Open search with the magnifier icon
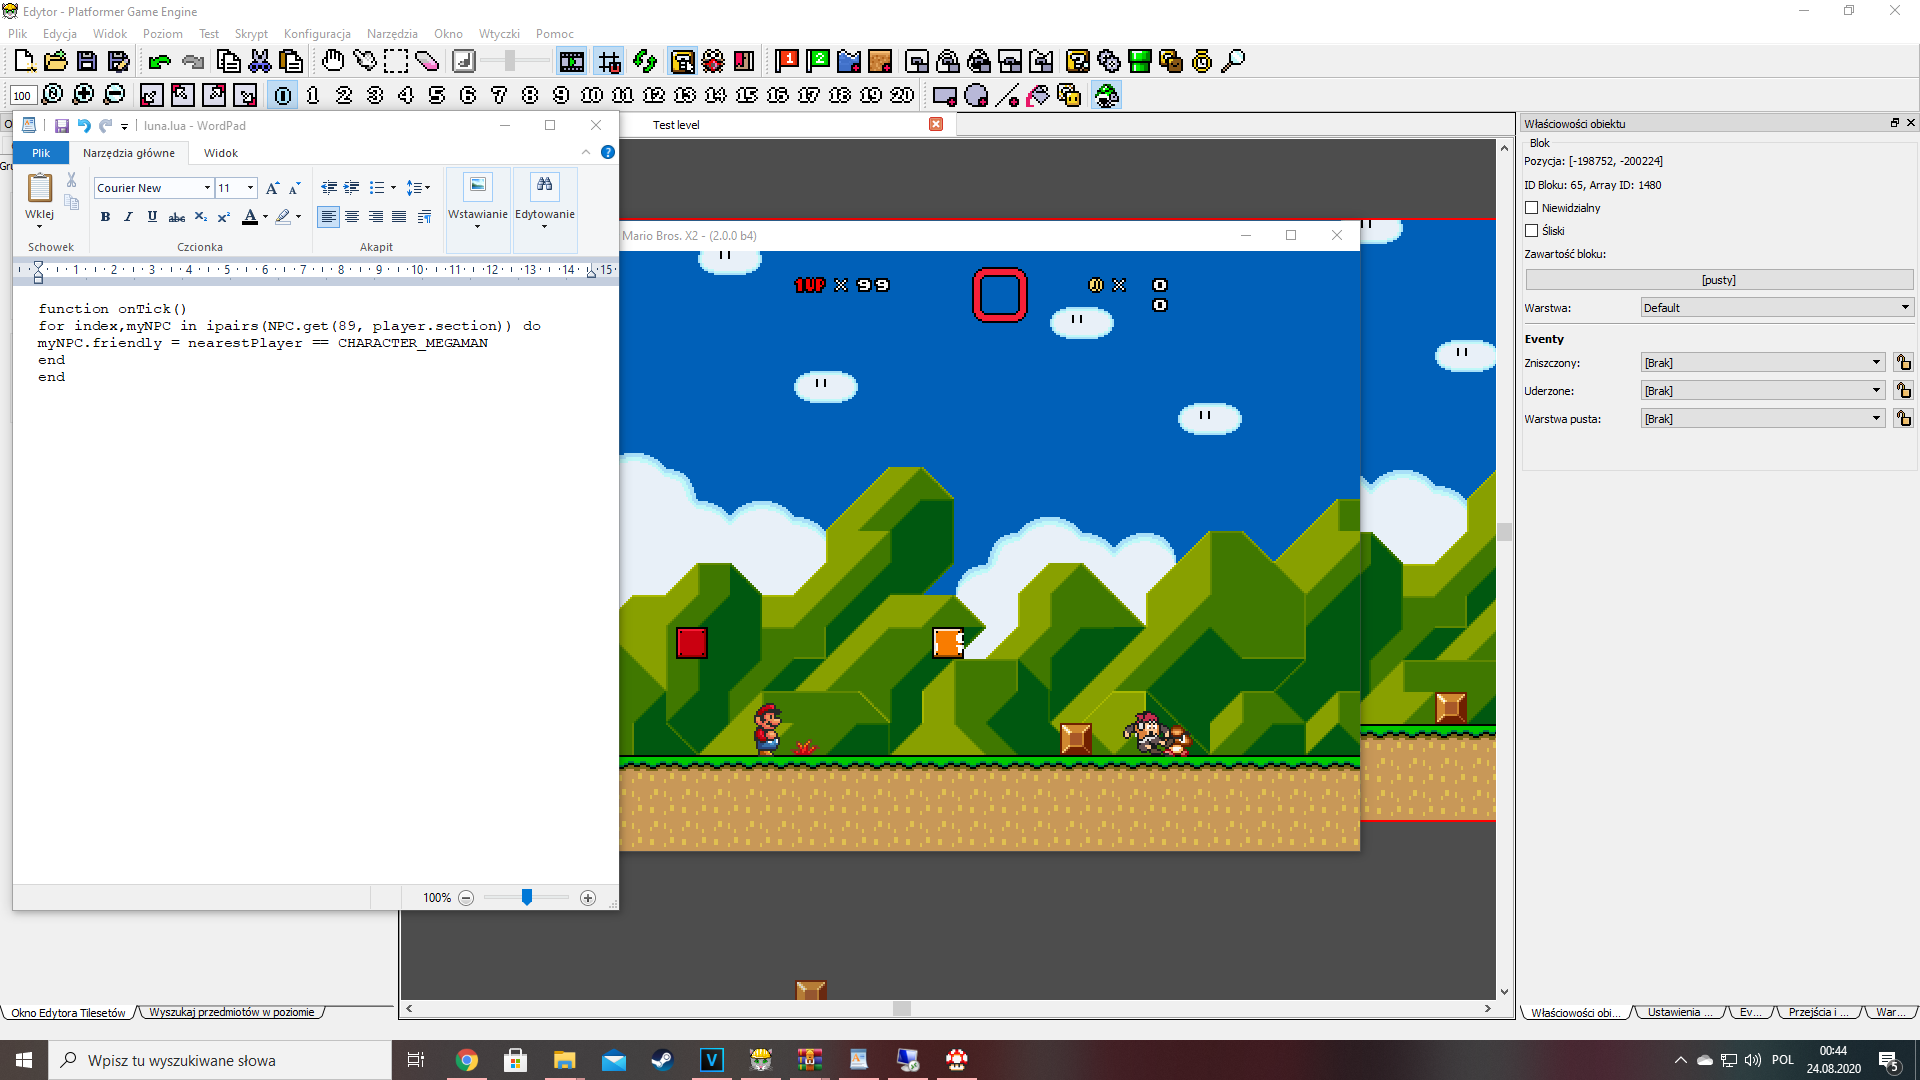 click(1234, 61)
